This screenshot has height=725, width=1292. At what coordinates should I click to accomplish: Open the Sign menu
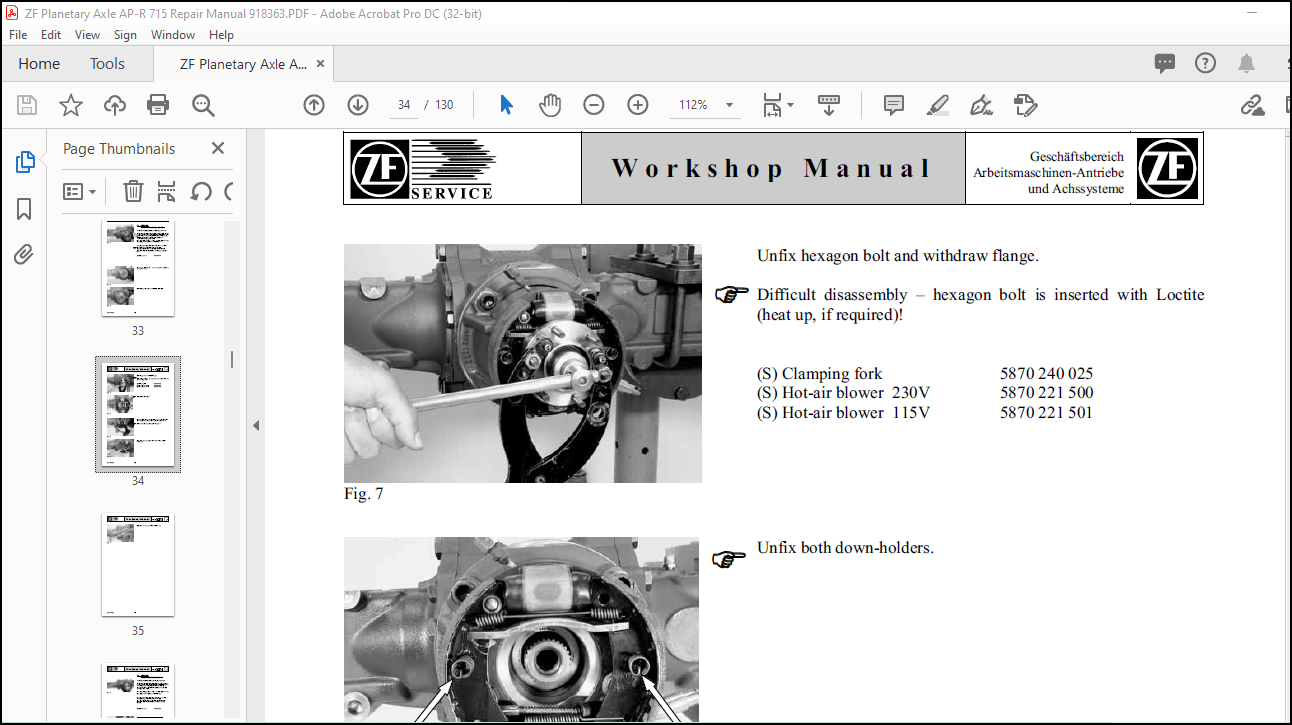point(125,34)
